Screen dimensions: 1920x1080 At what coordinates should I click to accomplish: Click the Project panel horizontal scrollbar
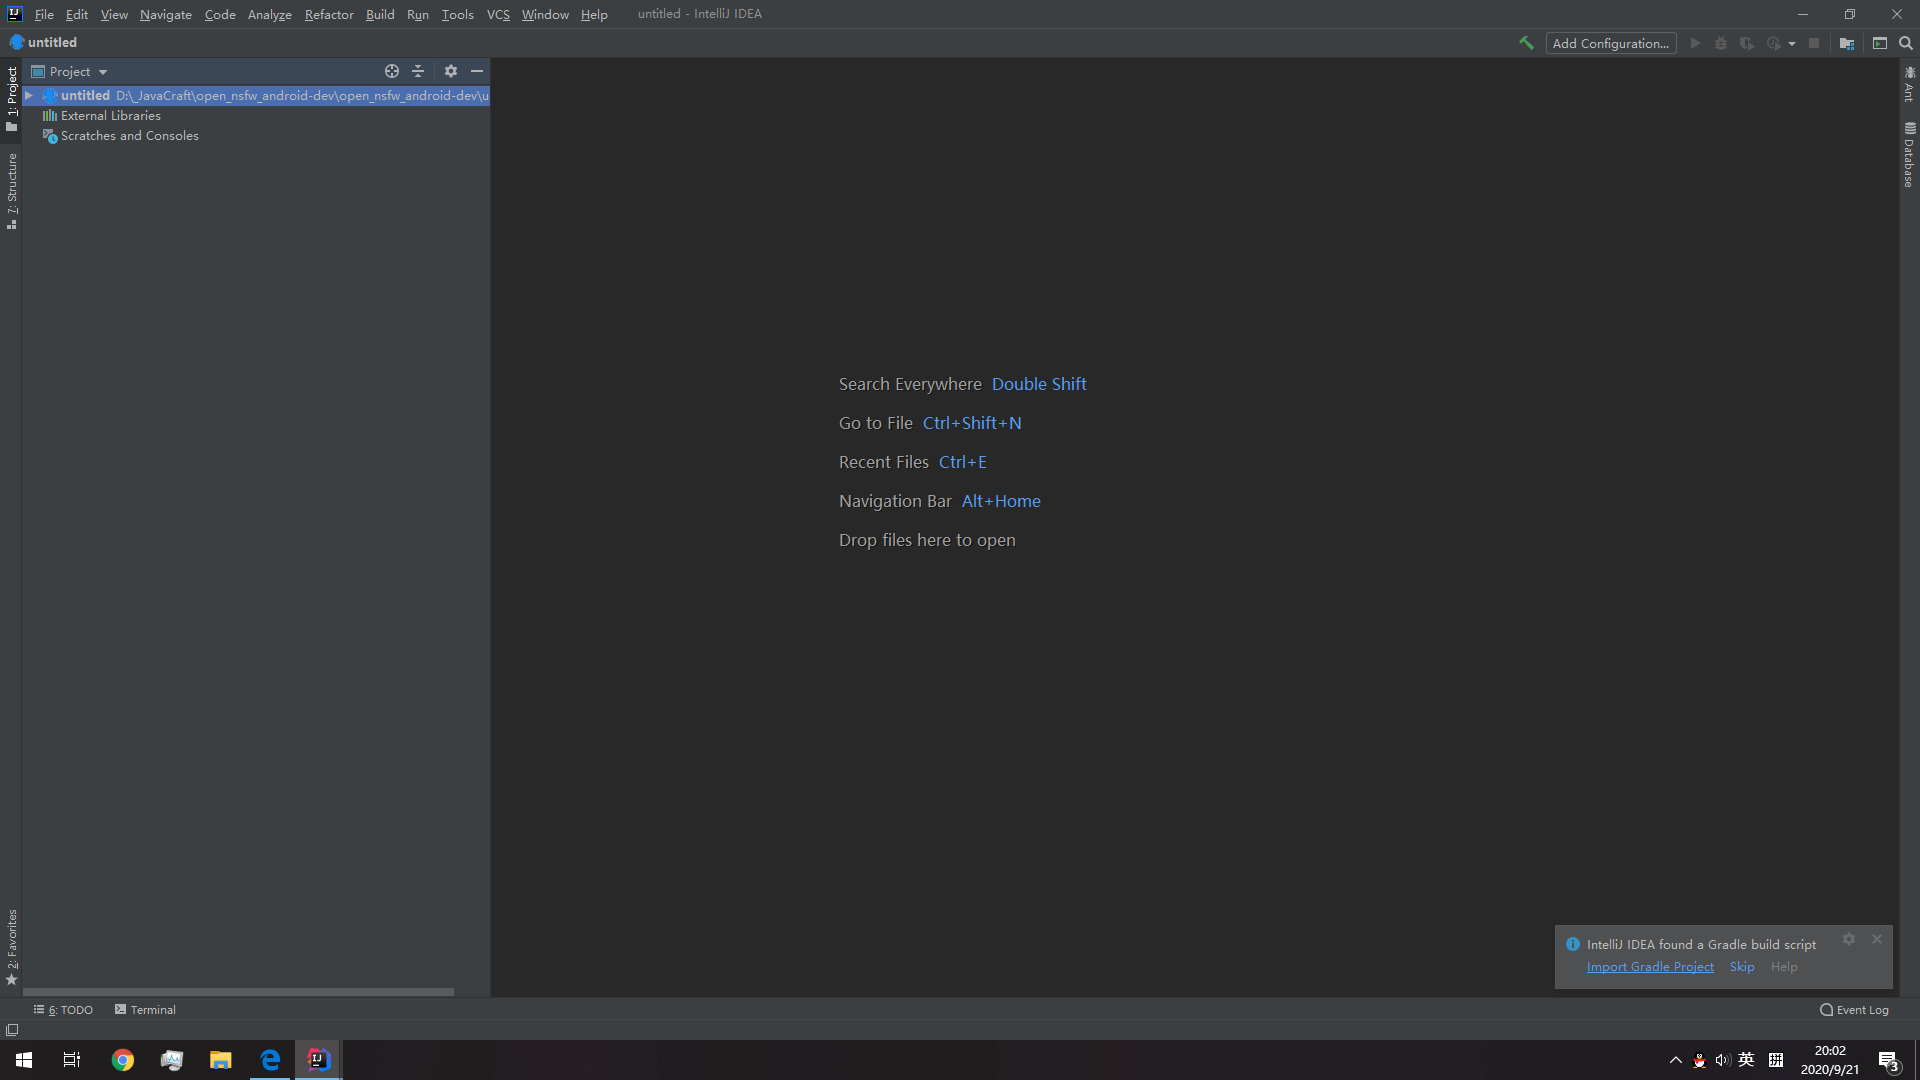(x=238, y=992)
